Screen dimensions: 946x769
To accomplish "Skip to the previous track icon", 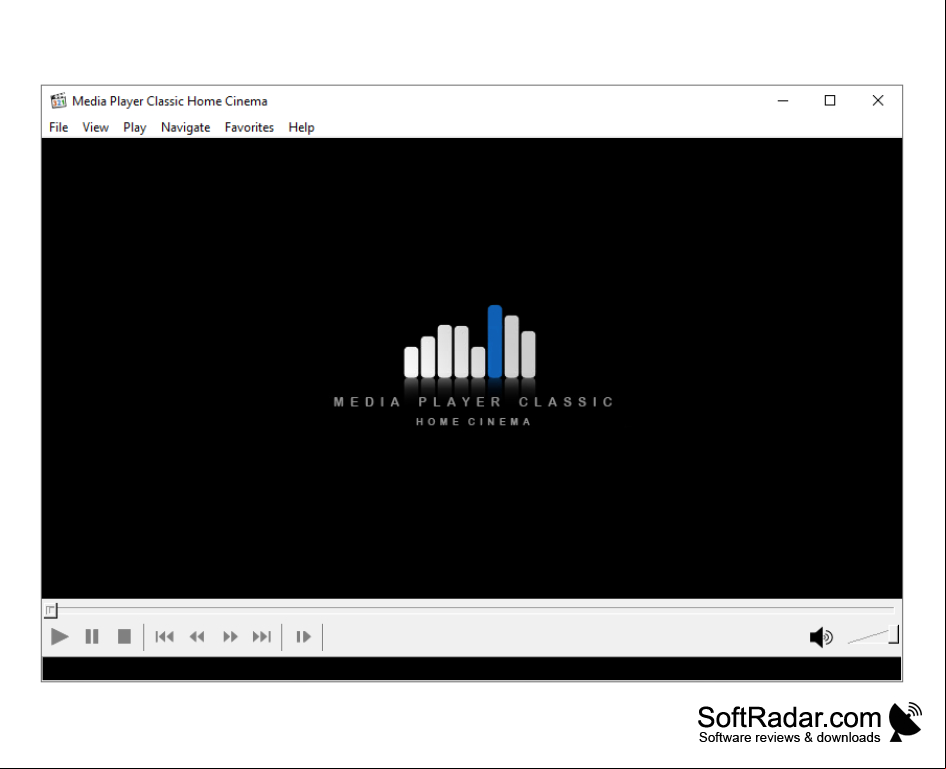I will [x=164, y=636].
